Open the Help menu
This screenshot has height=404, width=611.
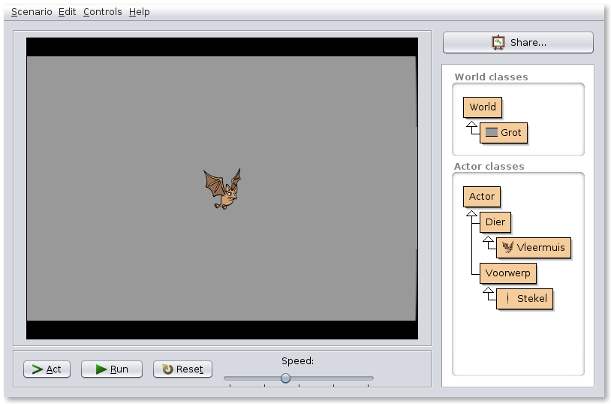[139, 12]
